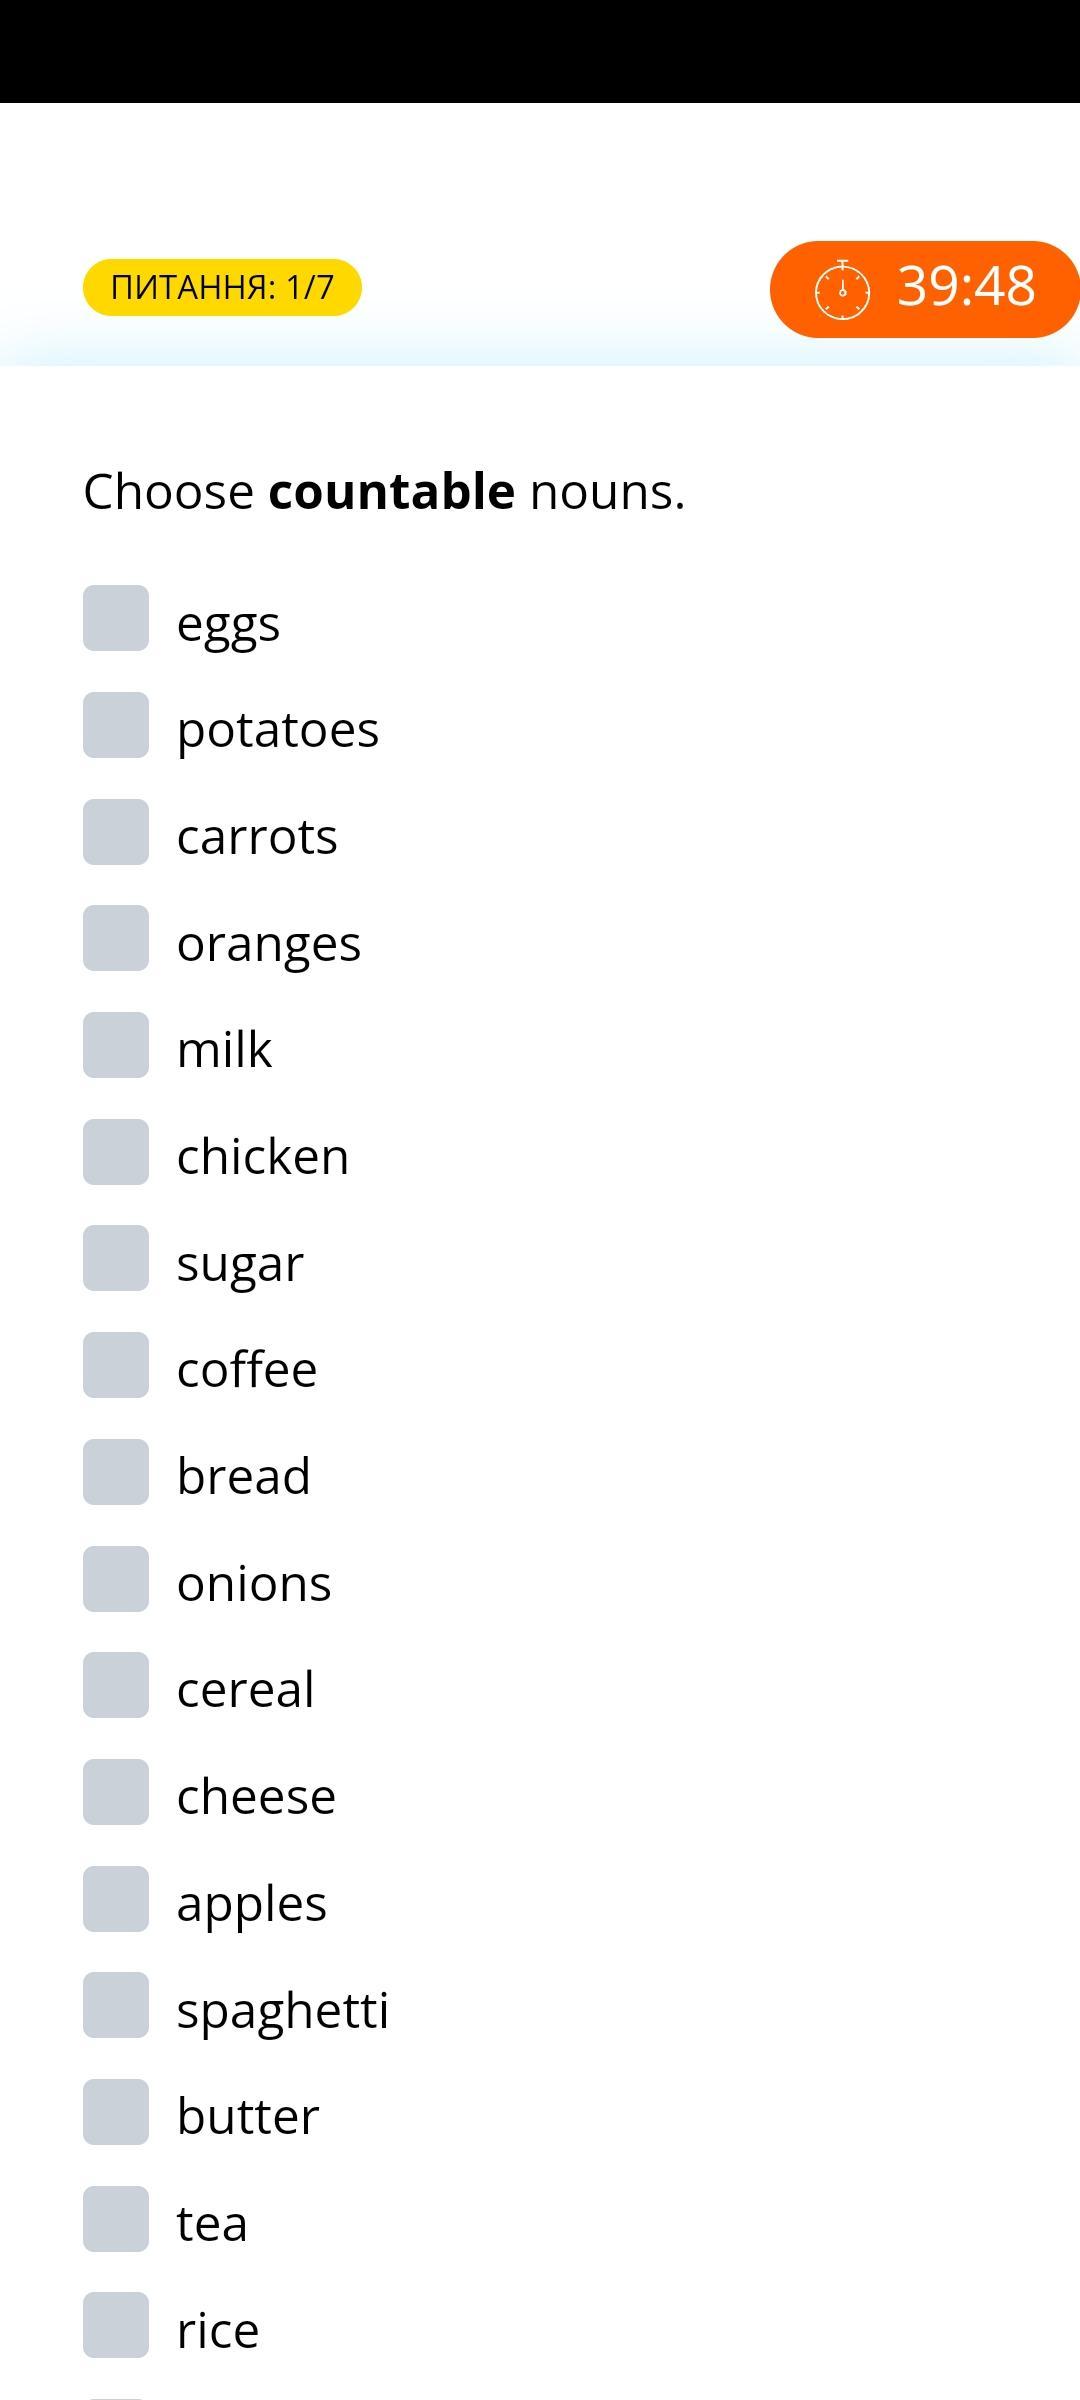Tick the onions checkbox
Screen dimensions: 1080x2400
pos(116,1579)
